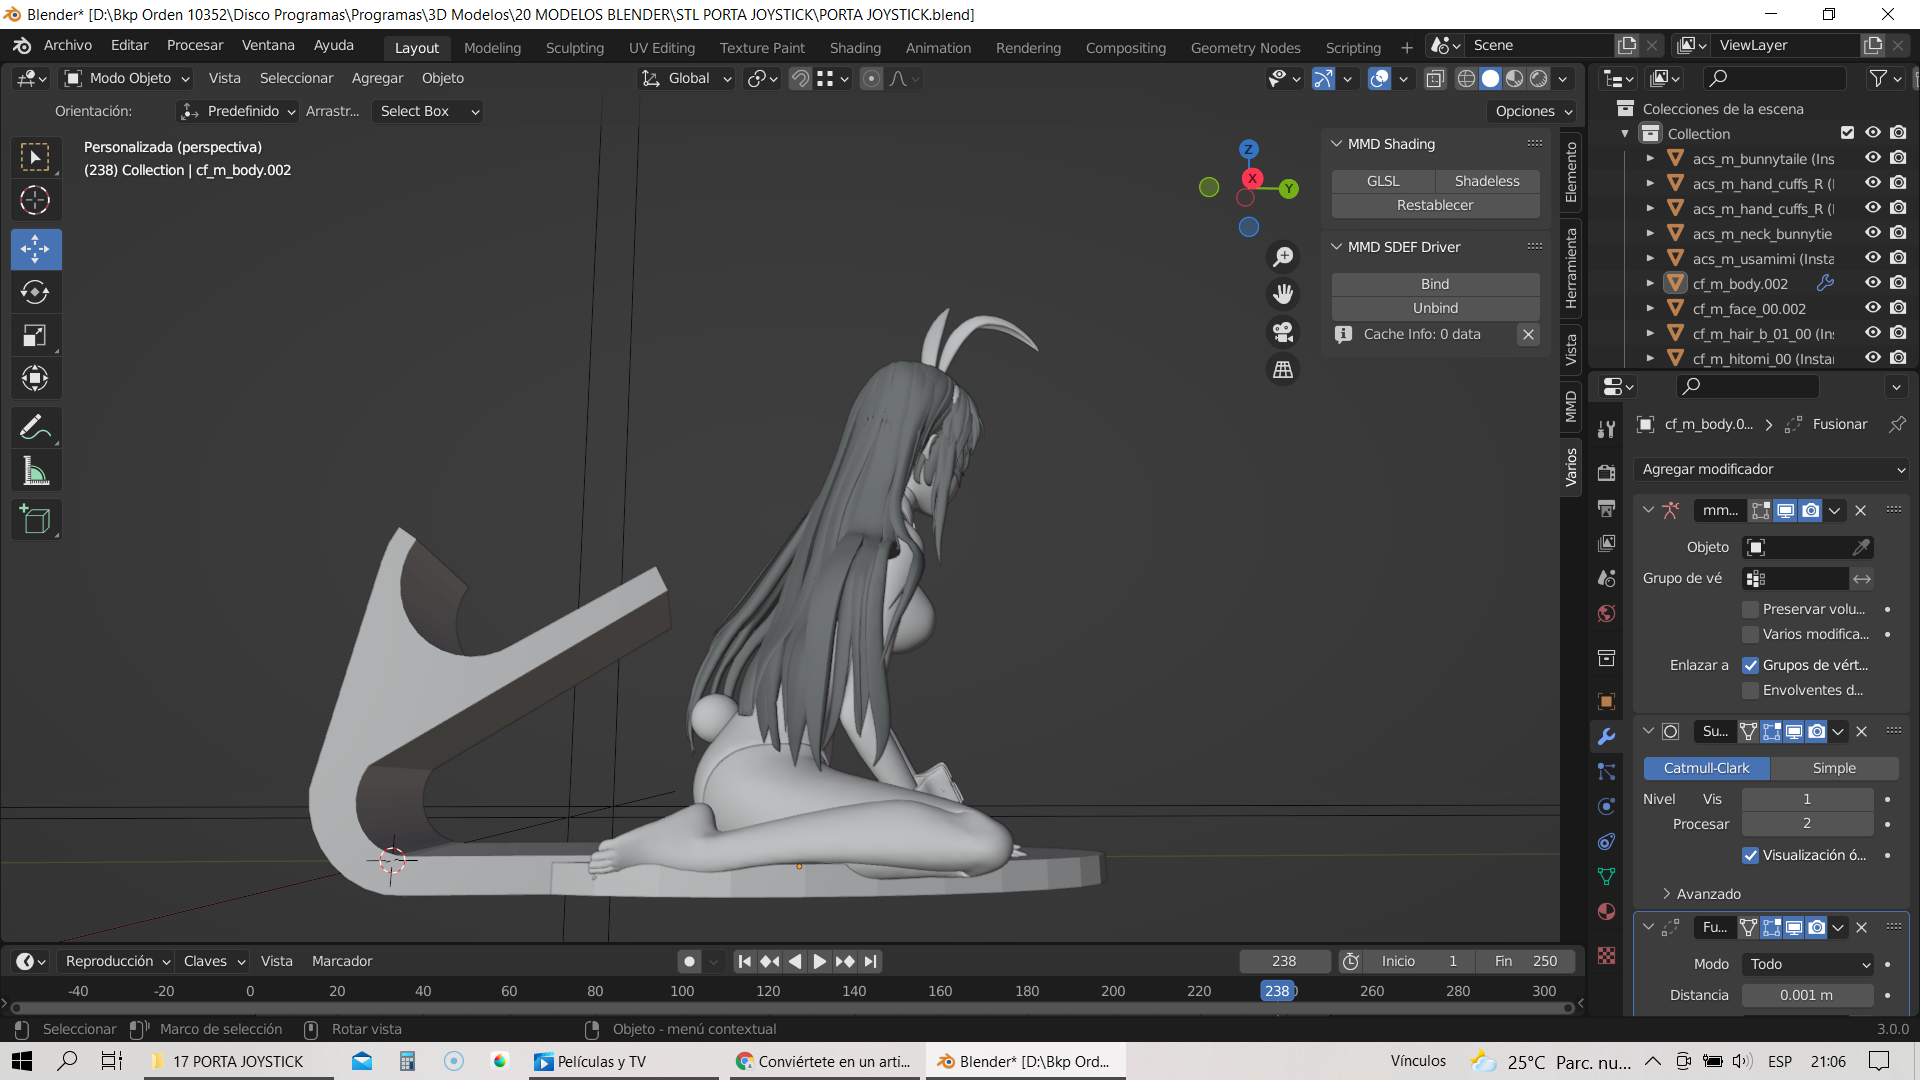The width and height of the screenshot is (1920, 1080).
Task: Open the Opciones dropdown
Action: (x=1534, y=111)
